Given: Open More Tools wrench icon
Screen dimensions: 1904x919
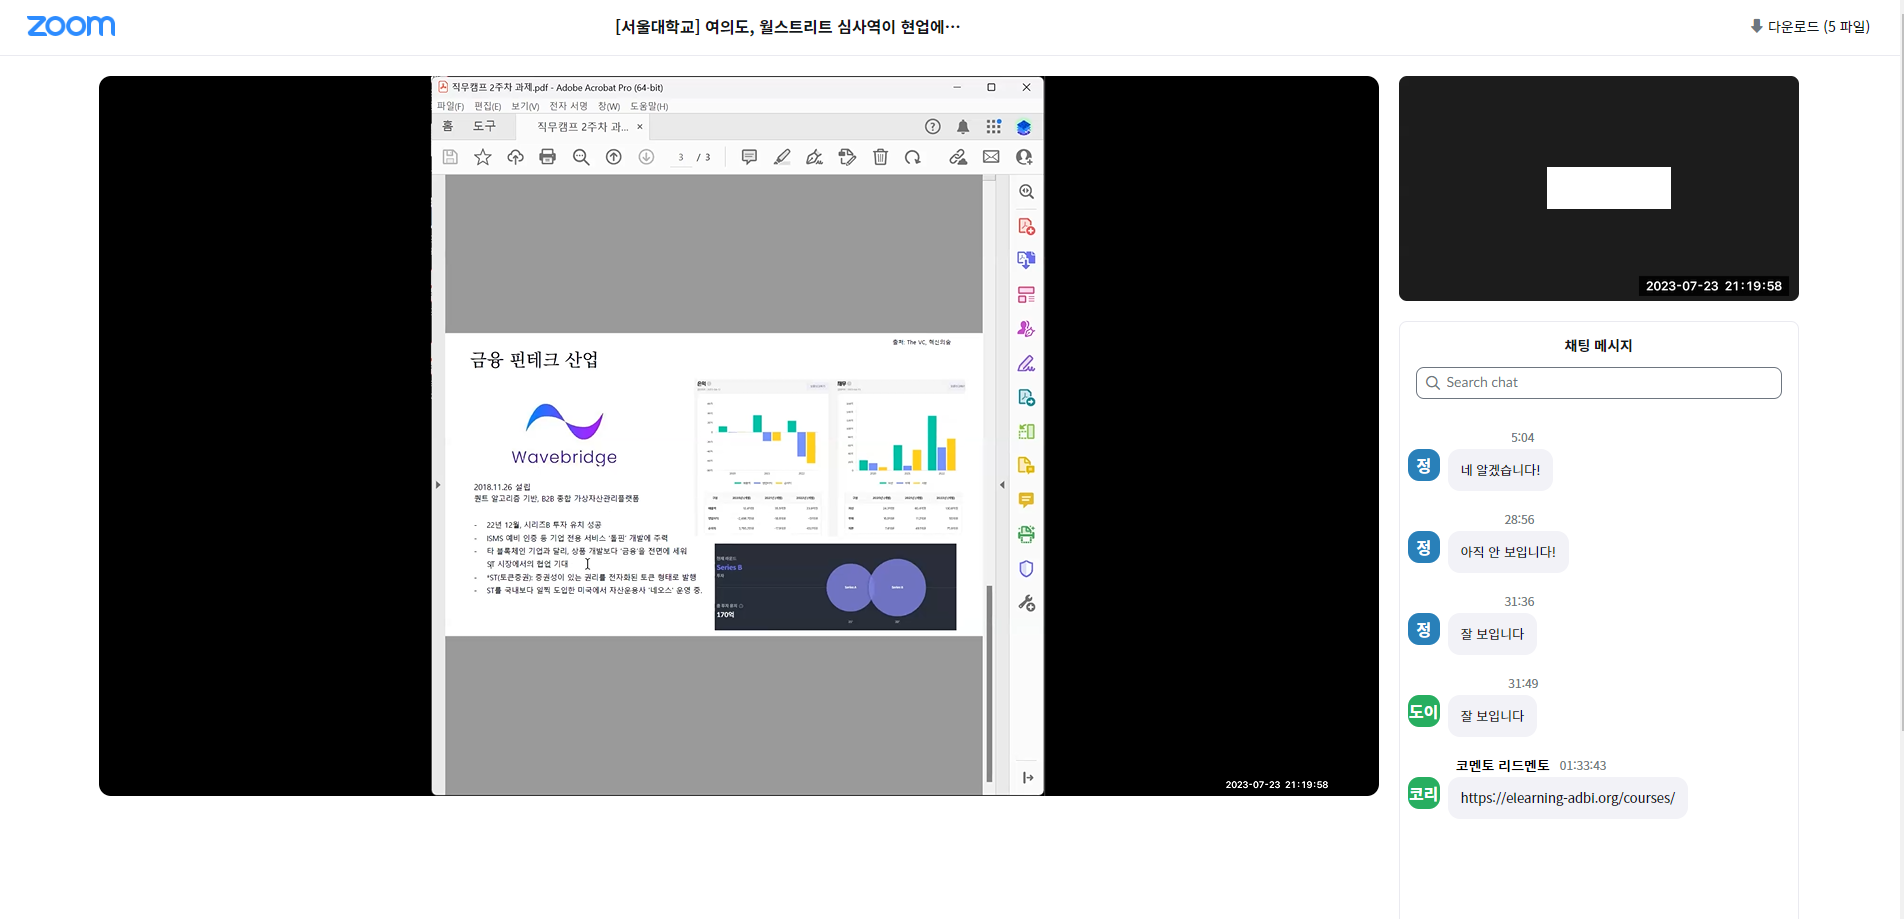Looking at the screenshot, I should pos(1026,603).
